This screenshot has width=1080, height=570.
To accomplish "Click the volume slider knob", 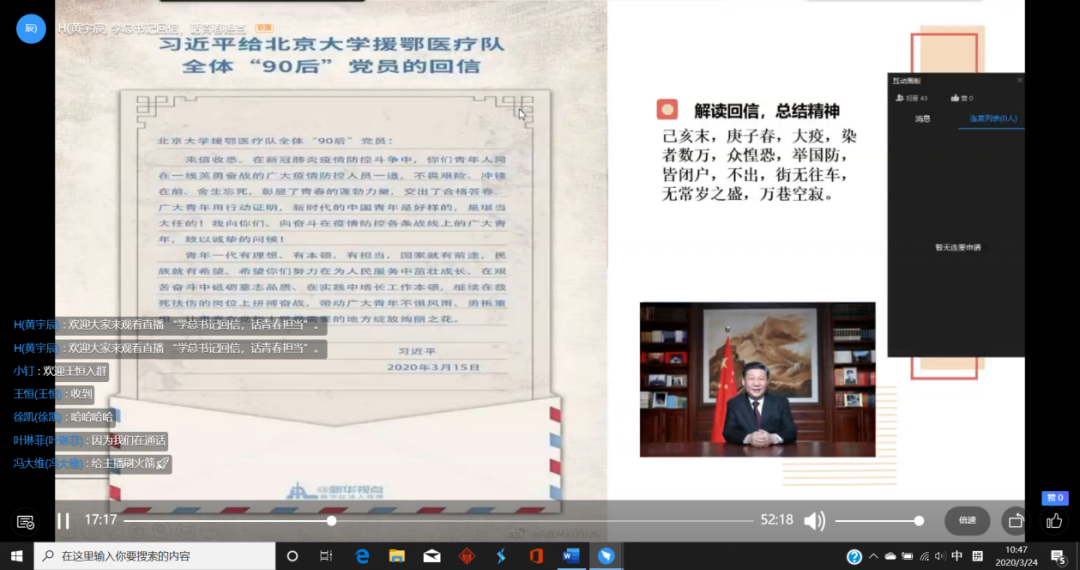I will tap(918, 521).
